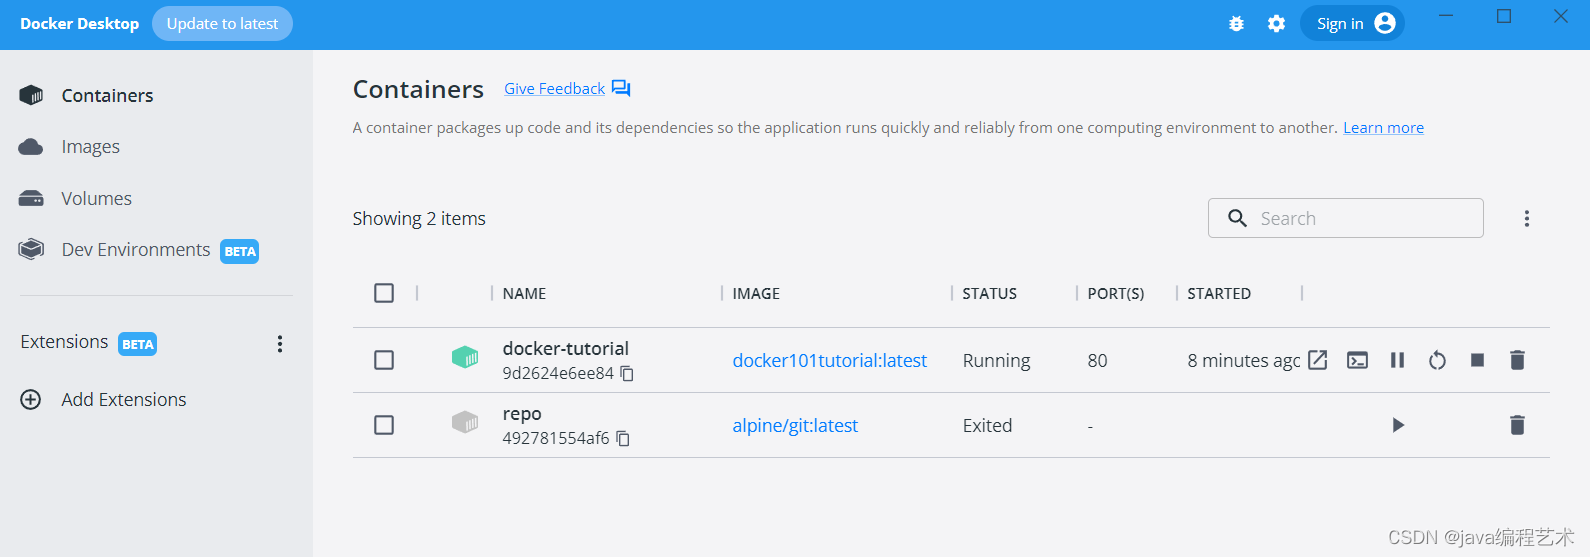Stop the docker-tutorial container
Image resolution: width=1590 pixels, height=557 pixels.
point(1477,360)
